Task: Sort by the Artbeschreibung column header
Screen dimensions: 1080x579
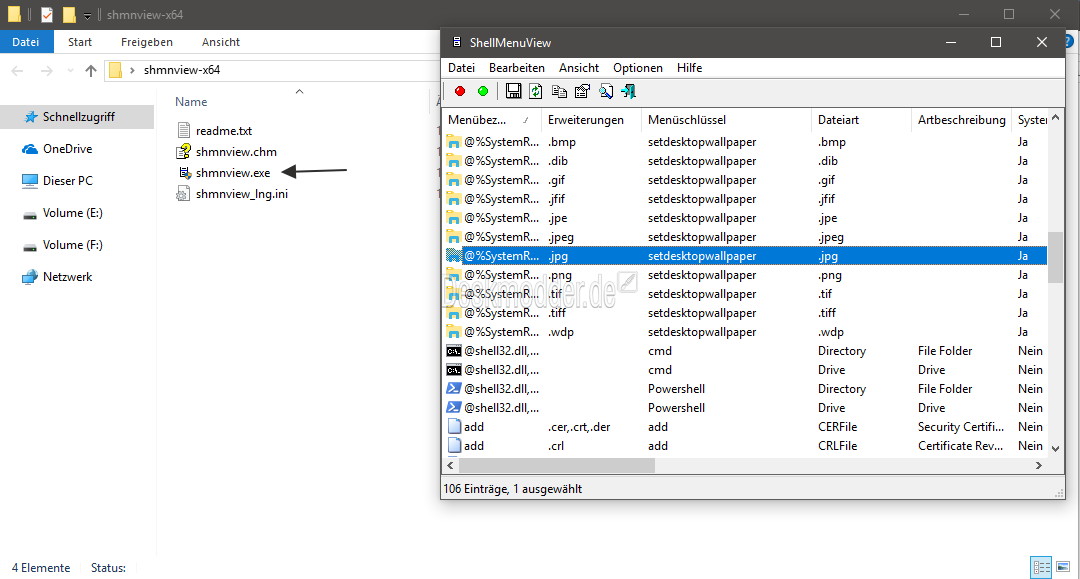Action: [962, 120]
